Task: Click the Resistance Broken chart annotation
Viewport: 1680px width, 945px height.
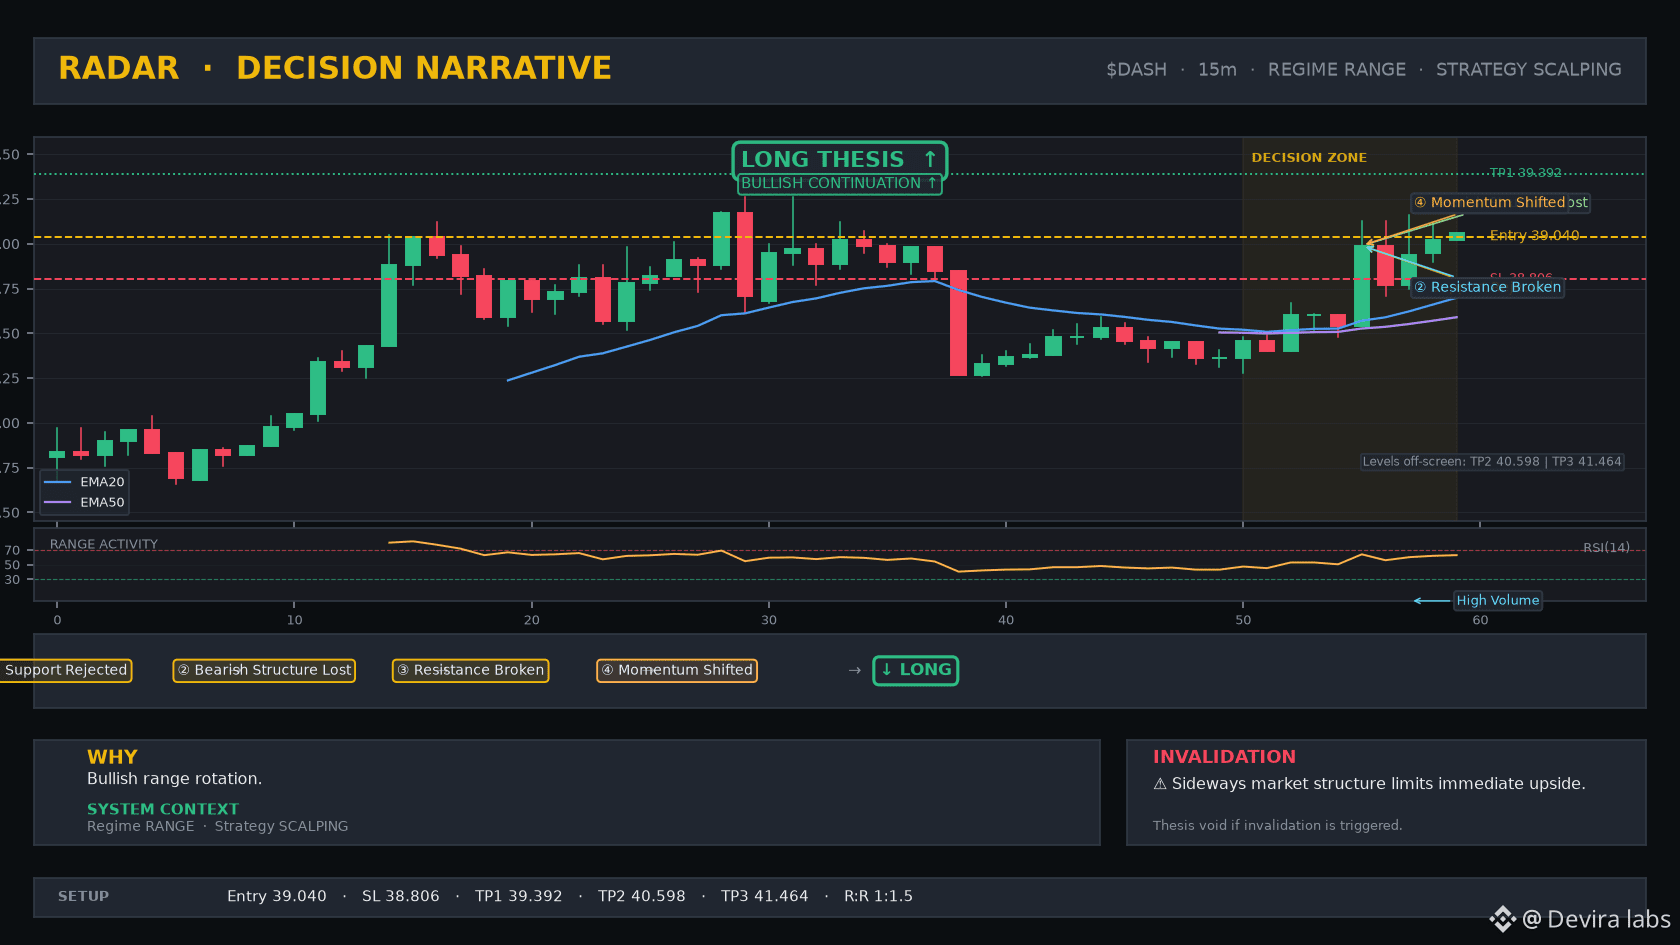Action: coord(1488,287)
